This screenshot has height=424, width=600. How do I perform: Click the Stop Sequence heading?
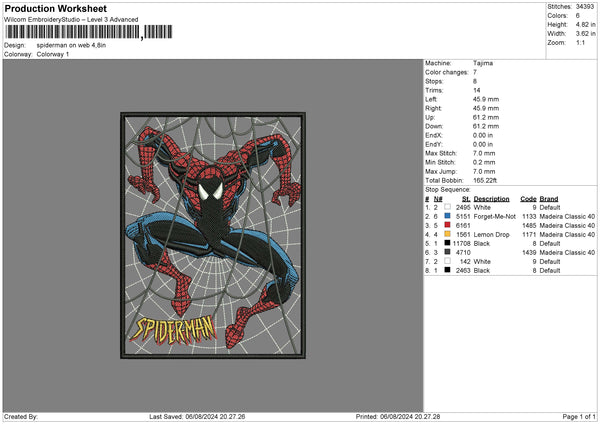(x=448, y=190)
